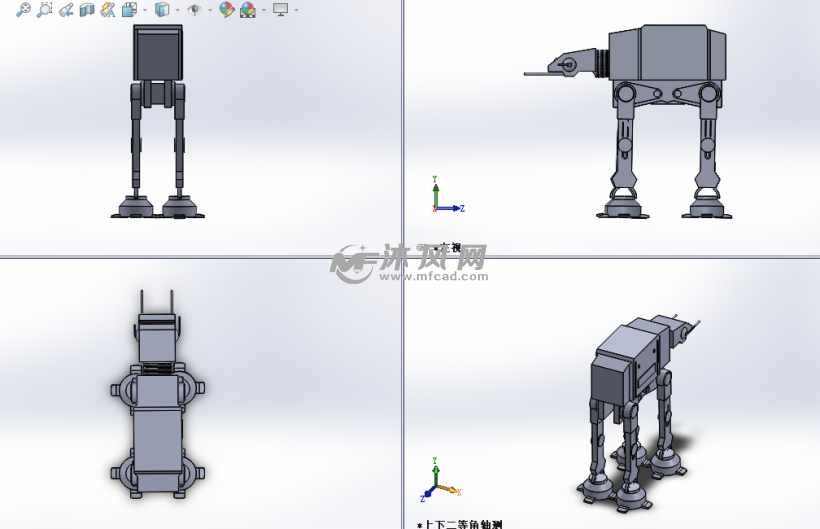
Task: Click the coordinate triad in isometric viewport
Action: click(440, 479)
